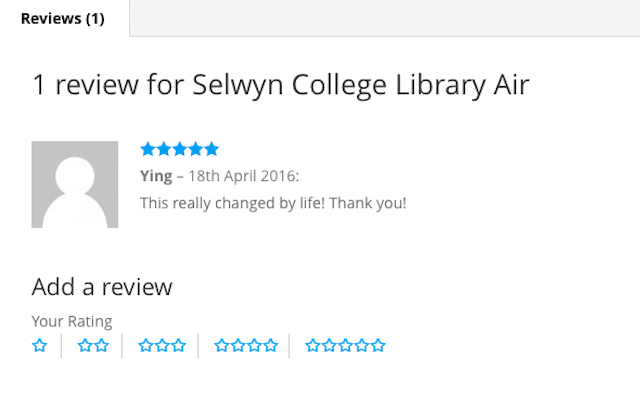Open the Reviews (1) tab

(63, 18)
